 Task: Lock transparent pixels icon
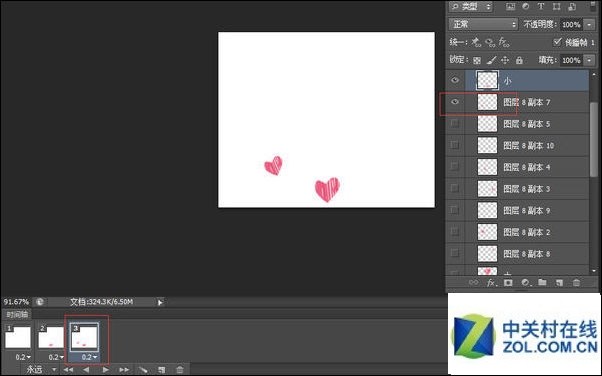click(477, 60)
